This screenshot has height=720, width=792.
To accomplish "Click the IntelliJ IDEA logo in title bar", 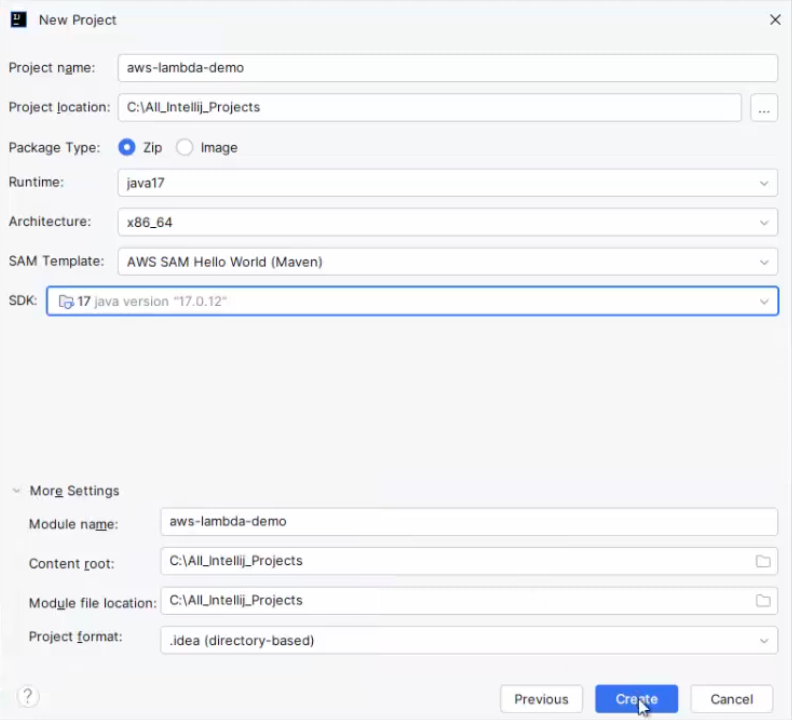I will point(19,20).
